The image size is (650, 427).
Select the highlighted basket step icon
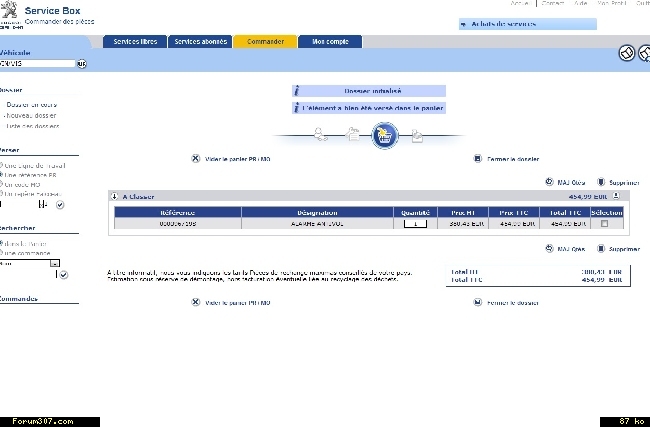click(385, 136)
